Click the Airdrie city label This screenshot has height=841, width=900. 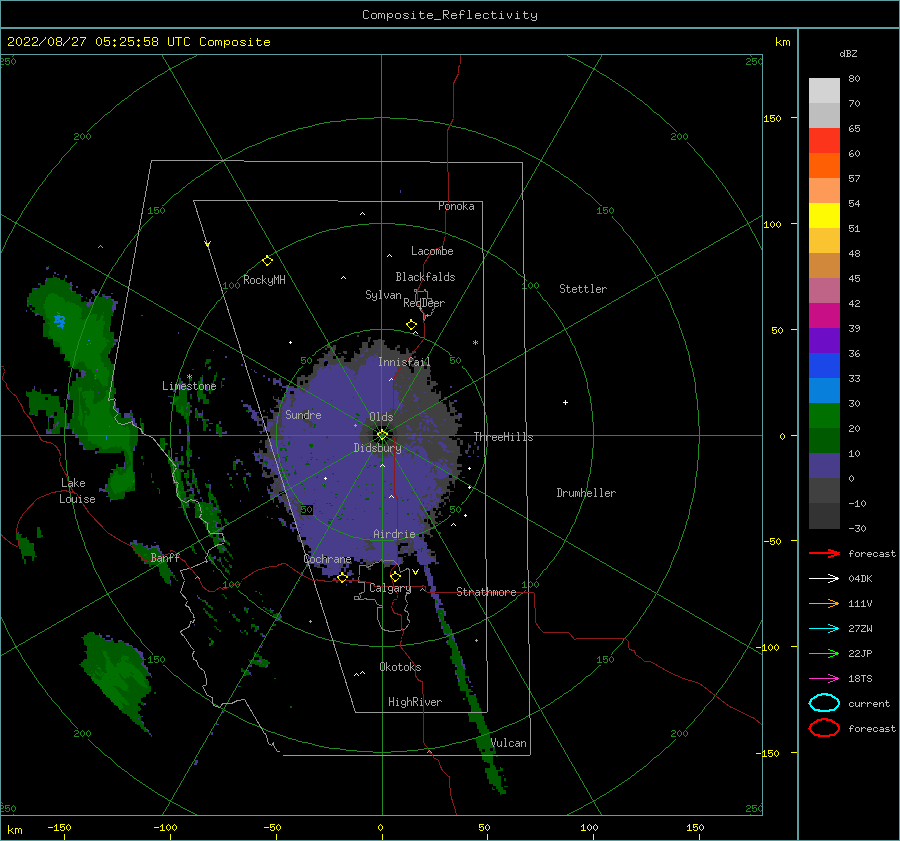pyautogui.click(x=394, y=534)
